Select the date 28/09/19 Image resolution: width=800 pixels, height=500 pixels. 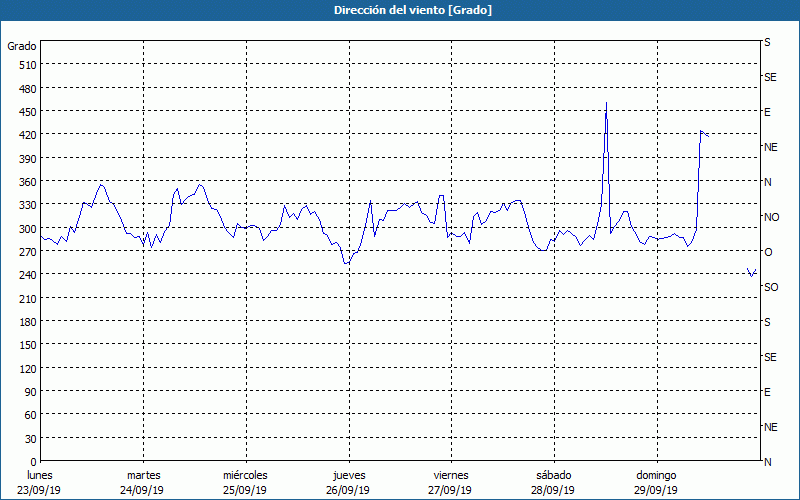(553, 490)
